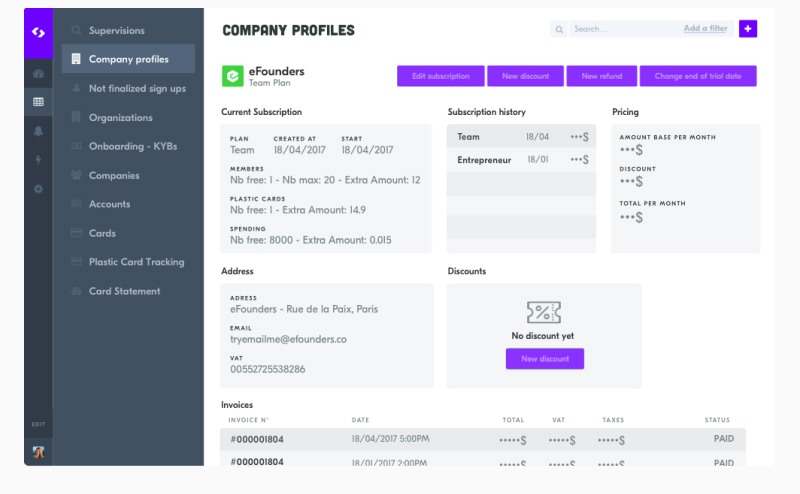Click Amount base per month hidden value

631,150
